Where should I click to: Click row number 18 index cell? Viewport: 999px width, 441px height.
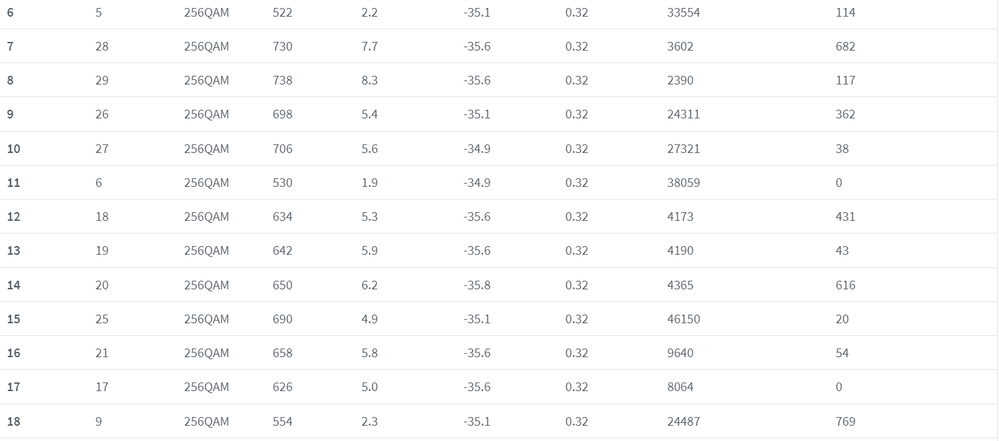(x=13, y=421)
